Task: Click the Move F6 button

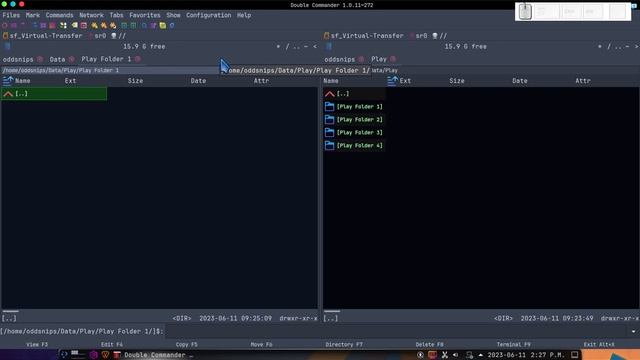Action: click(261, 344)
